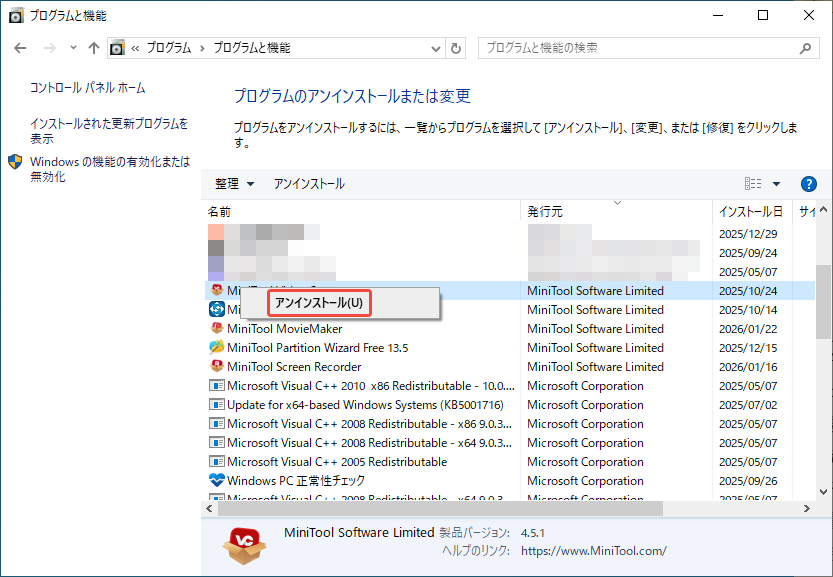Click the back navigation arrow
Viewport: 833px width, 577px height.
[20, 47]
